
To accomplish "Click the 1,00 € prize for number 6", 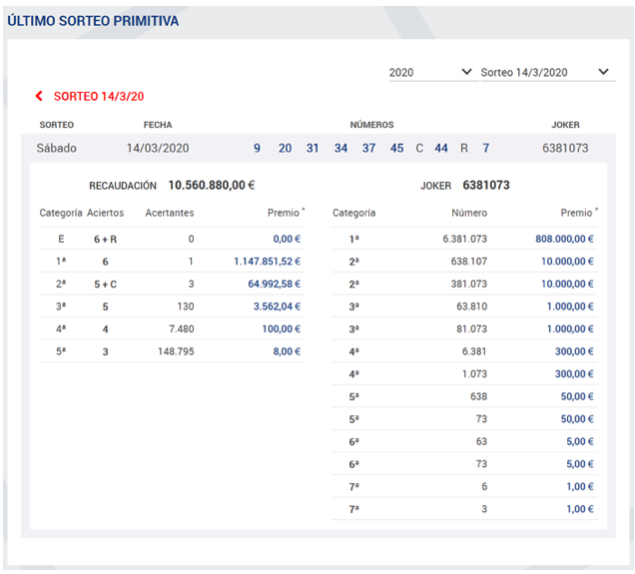I will pos(580,487).
